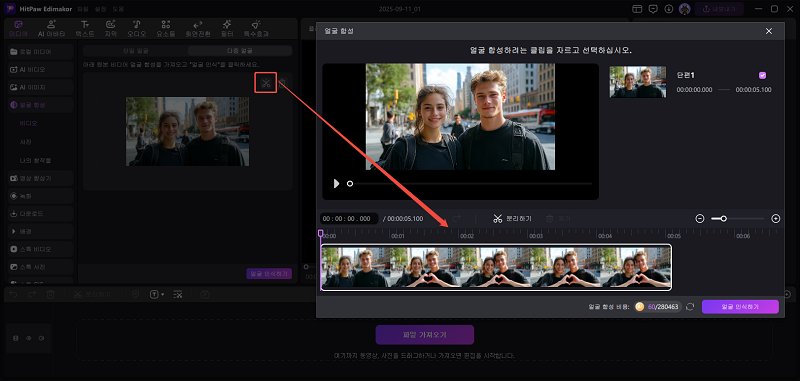Zoom out the dialog timeline with minus icon
Image resolution: width=800 pixels, height=381 pixels.
700,218
